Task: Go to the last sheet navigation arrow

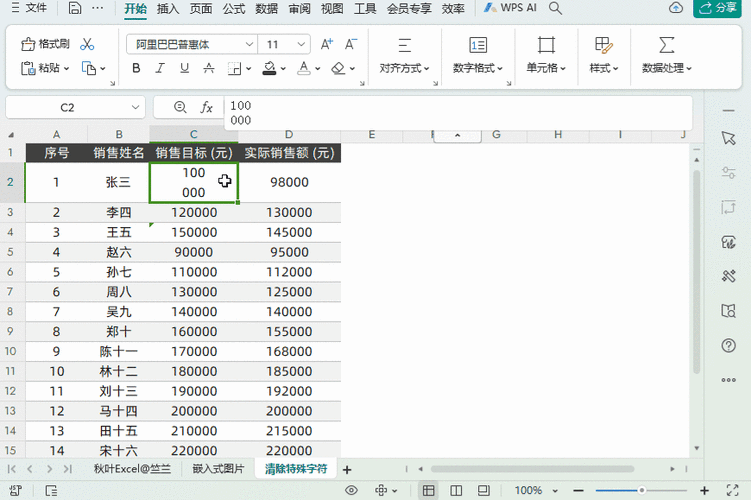Action: [x=68, y=469]
